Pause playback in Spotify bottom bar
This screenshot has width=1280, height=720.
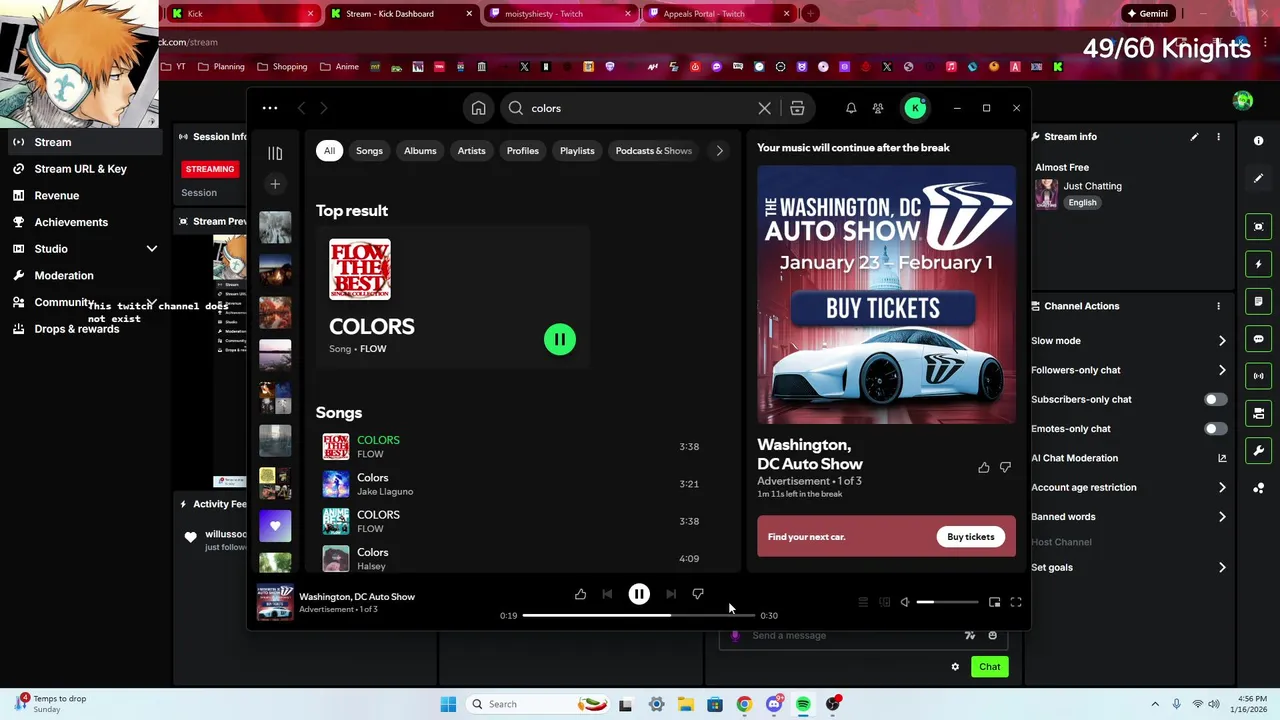tap(639, 594)
